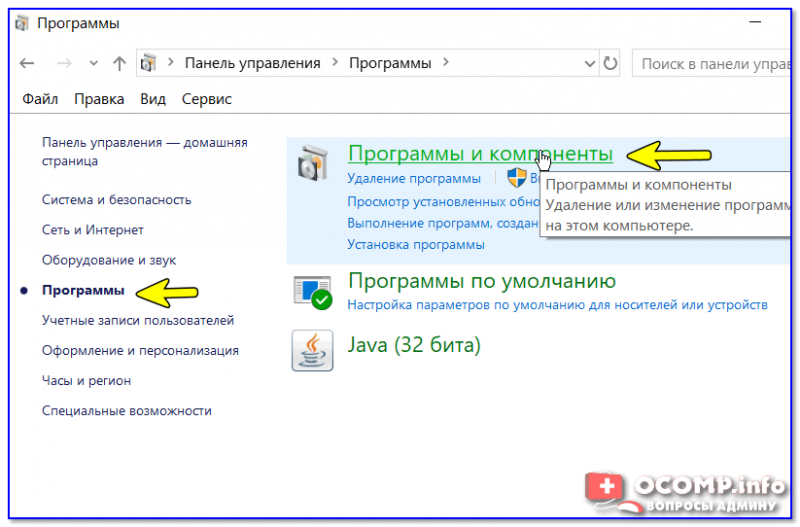This screenshot has height=527, width=800.
Task: Click the Java coffee cup icon
Action: tap(312, 350)
